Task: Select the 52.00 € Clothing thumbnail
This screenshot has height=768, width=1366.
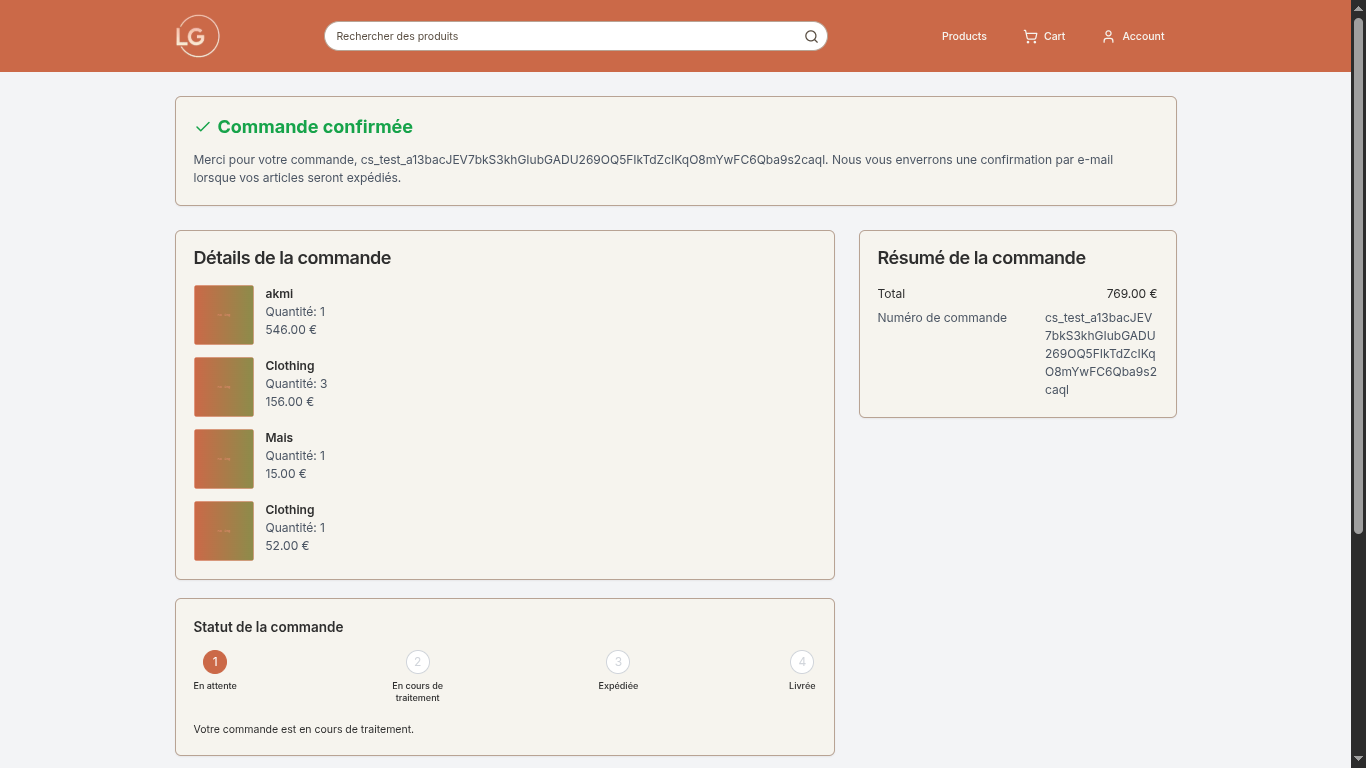Action: coord(224,531)
